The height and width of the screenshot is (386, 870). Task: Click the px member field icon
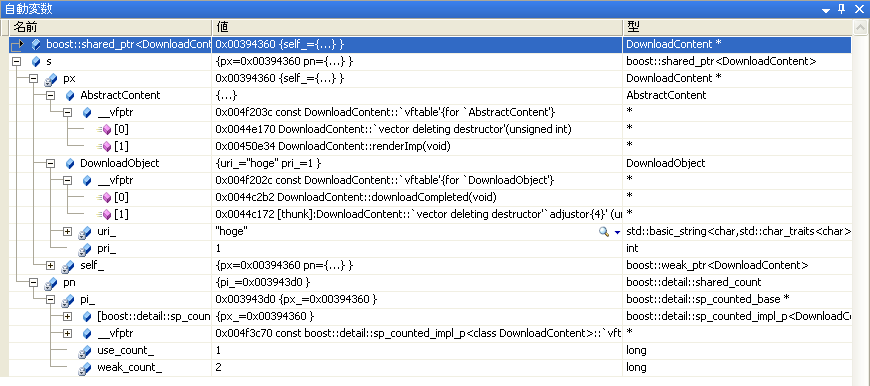51,79
